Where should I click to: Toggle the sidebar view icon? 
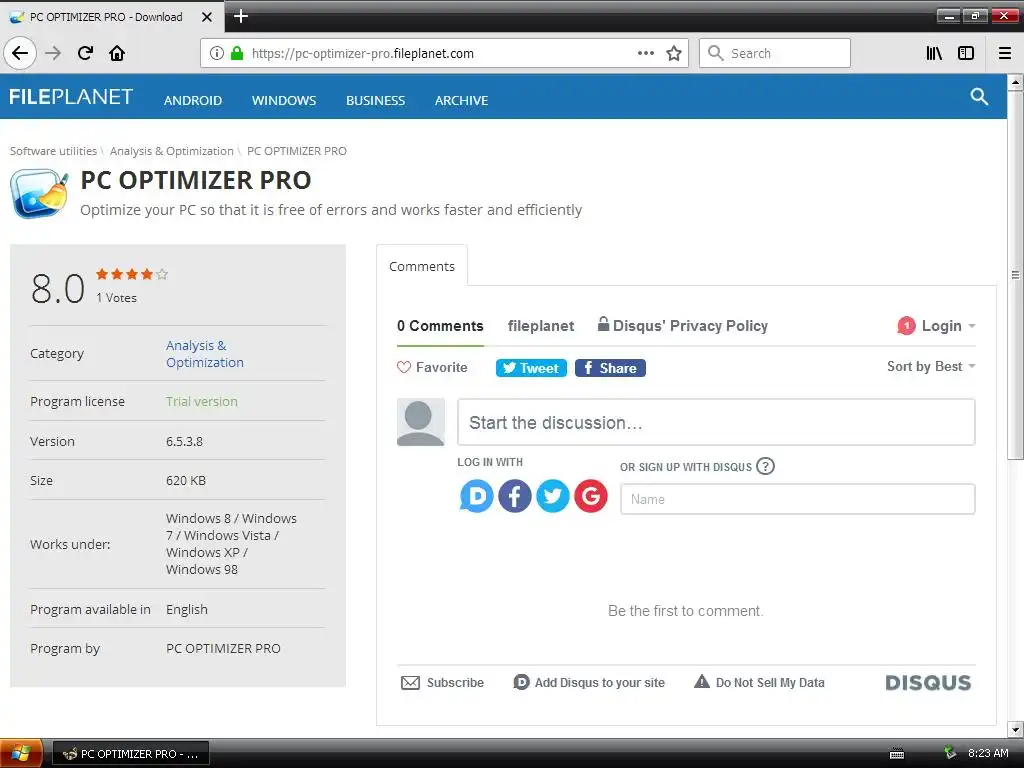pos(966,53)
